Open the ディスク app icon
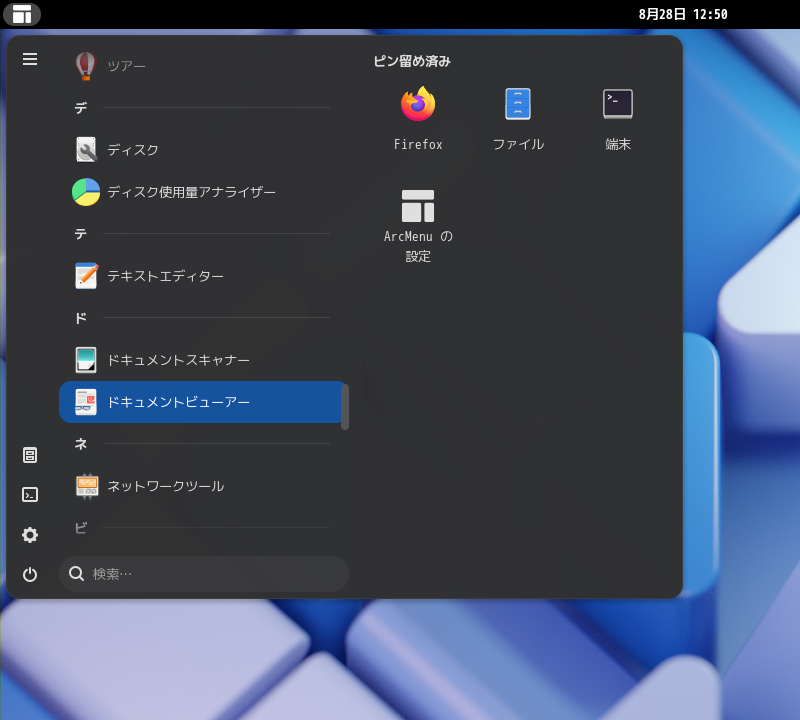The width and height of the screenshot is (800, 720). coord(86,150)
